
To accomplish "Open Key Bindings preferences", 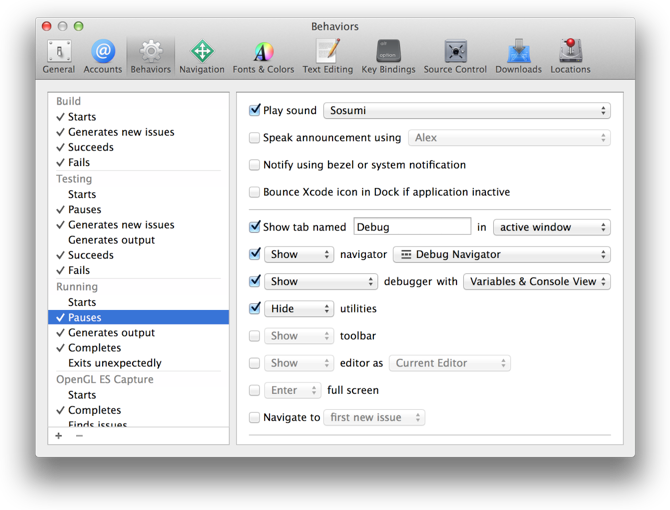I will [388, 57].
